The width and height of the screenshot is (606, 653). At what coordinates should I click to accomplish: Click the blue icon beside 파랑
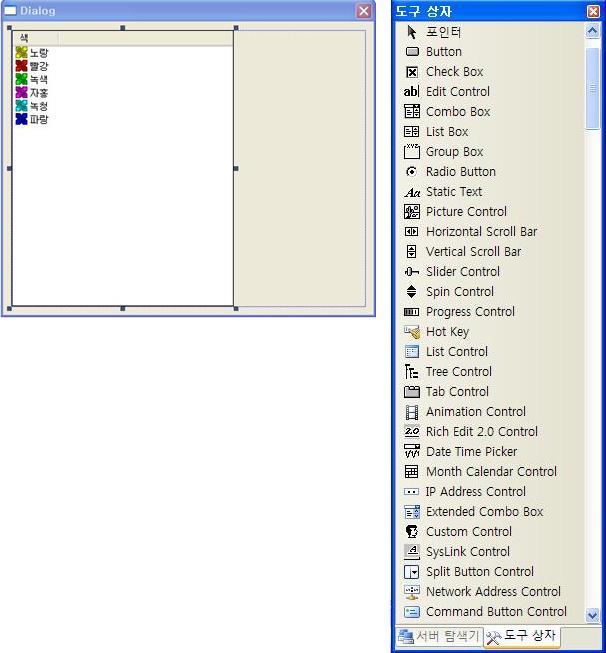pyautogui.click(x=21, y=119)
